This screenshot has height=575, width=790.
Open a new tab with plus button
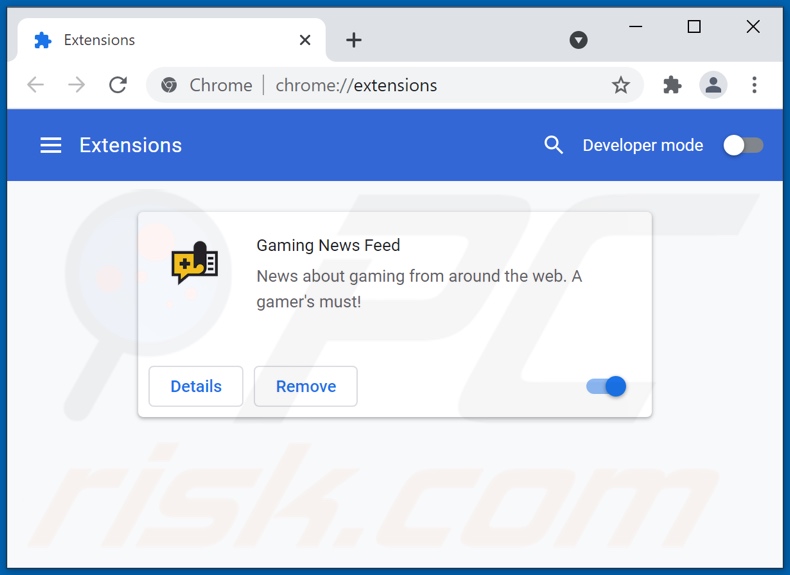click(x=354, y=40)
